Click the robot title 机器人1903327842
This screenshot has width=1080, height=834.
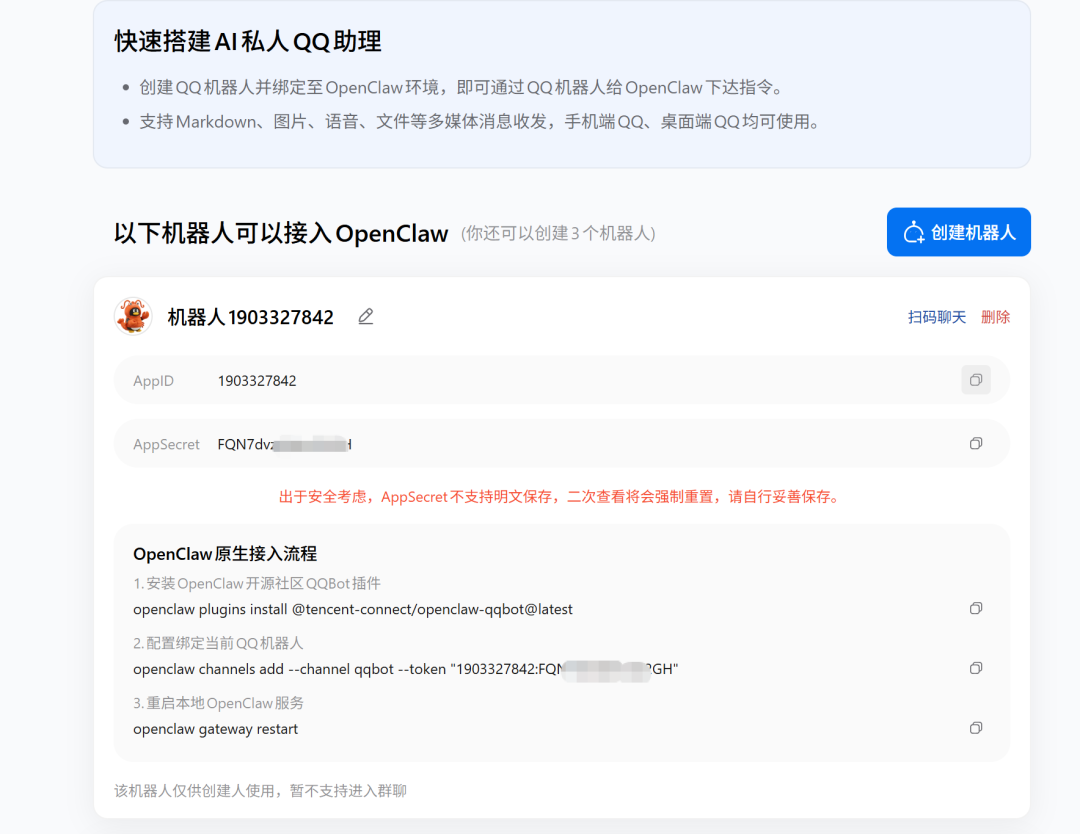251,317
